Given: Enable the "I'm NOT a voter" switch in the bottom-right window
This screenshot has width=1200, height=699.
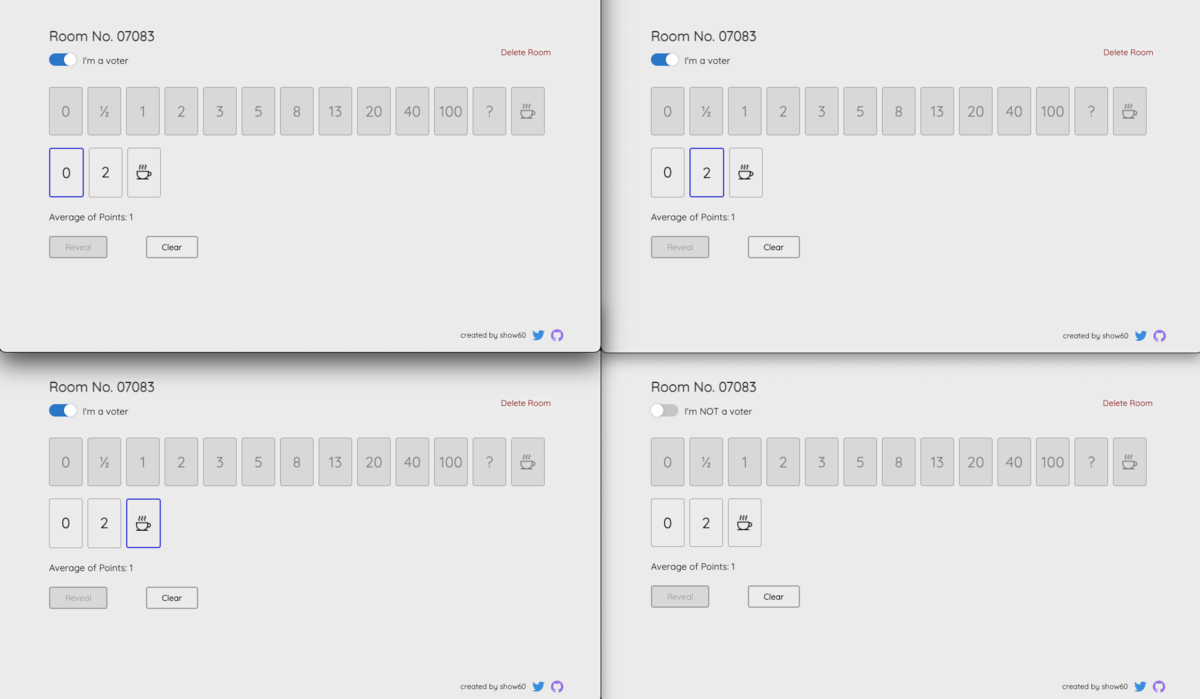Looking at the screenshot, I should (x=665, y=411).
